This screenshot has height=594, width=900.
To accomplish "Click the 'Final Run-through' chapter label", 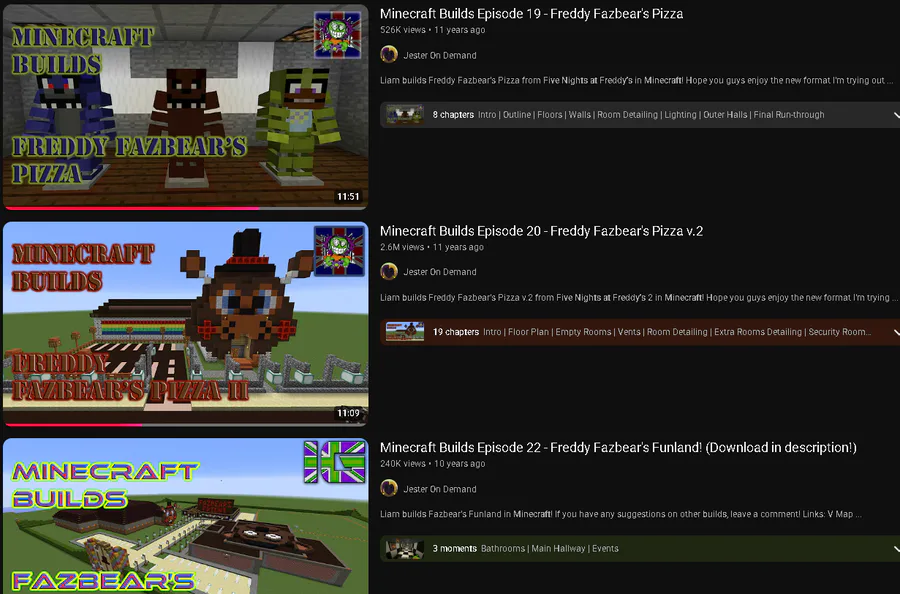I will [789, 115].
